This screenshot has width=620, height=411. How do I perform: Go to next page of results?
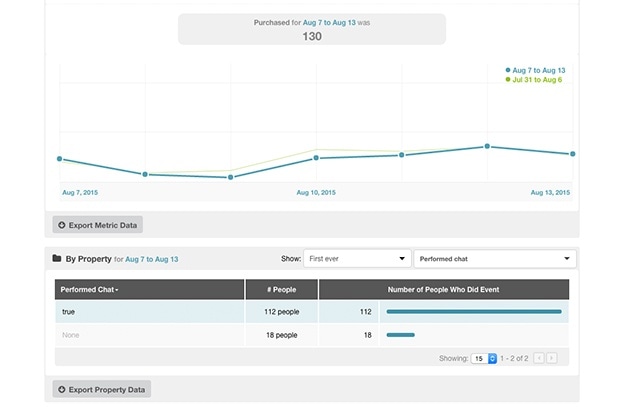[x=552, y=357]
